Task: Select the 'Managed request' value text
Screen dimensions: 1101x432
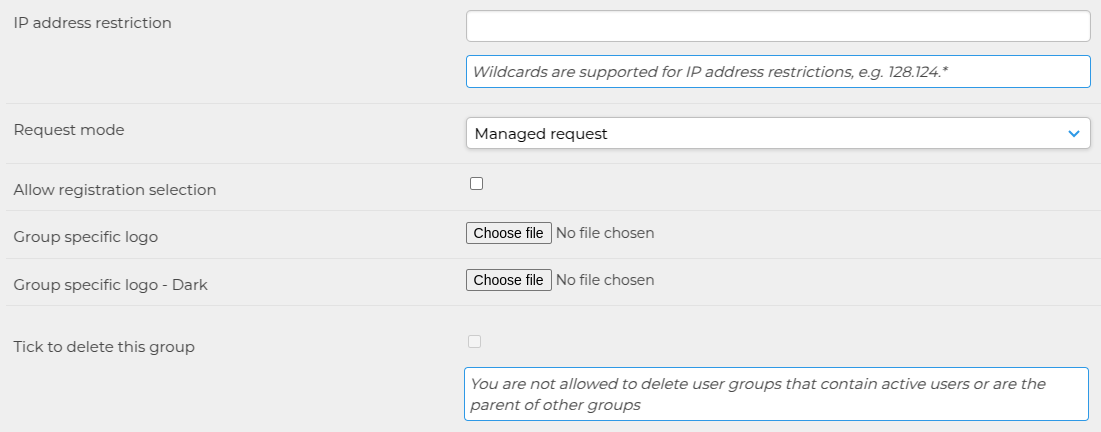Action: pos(541,133)
